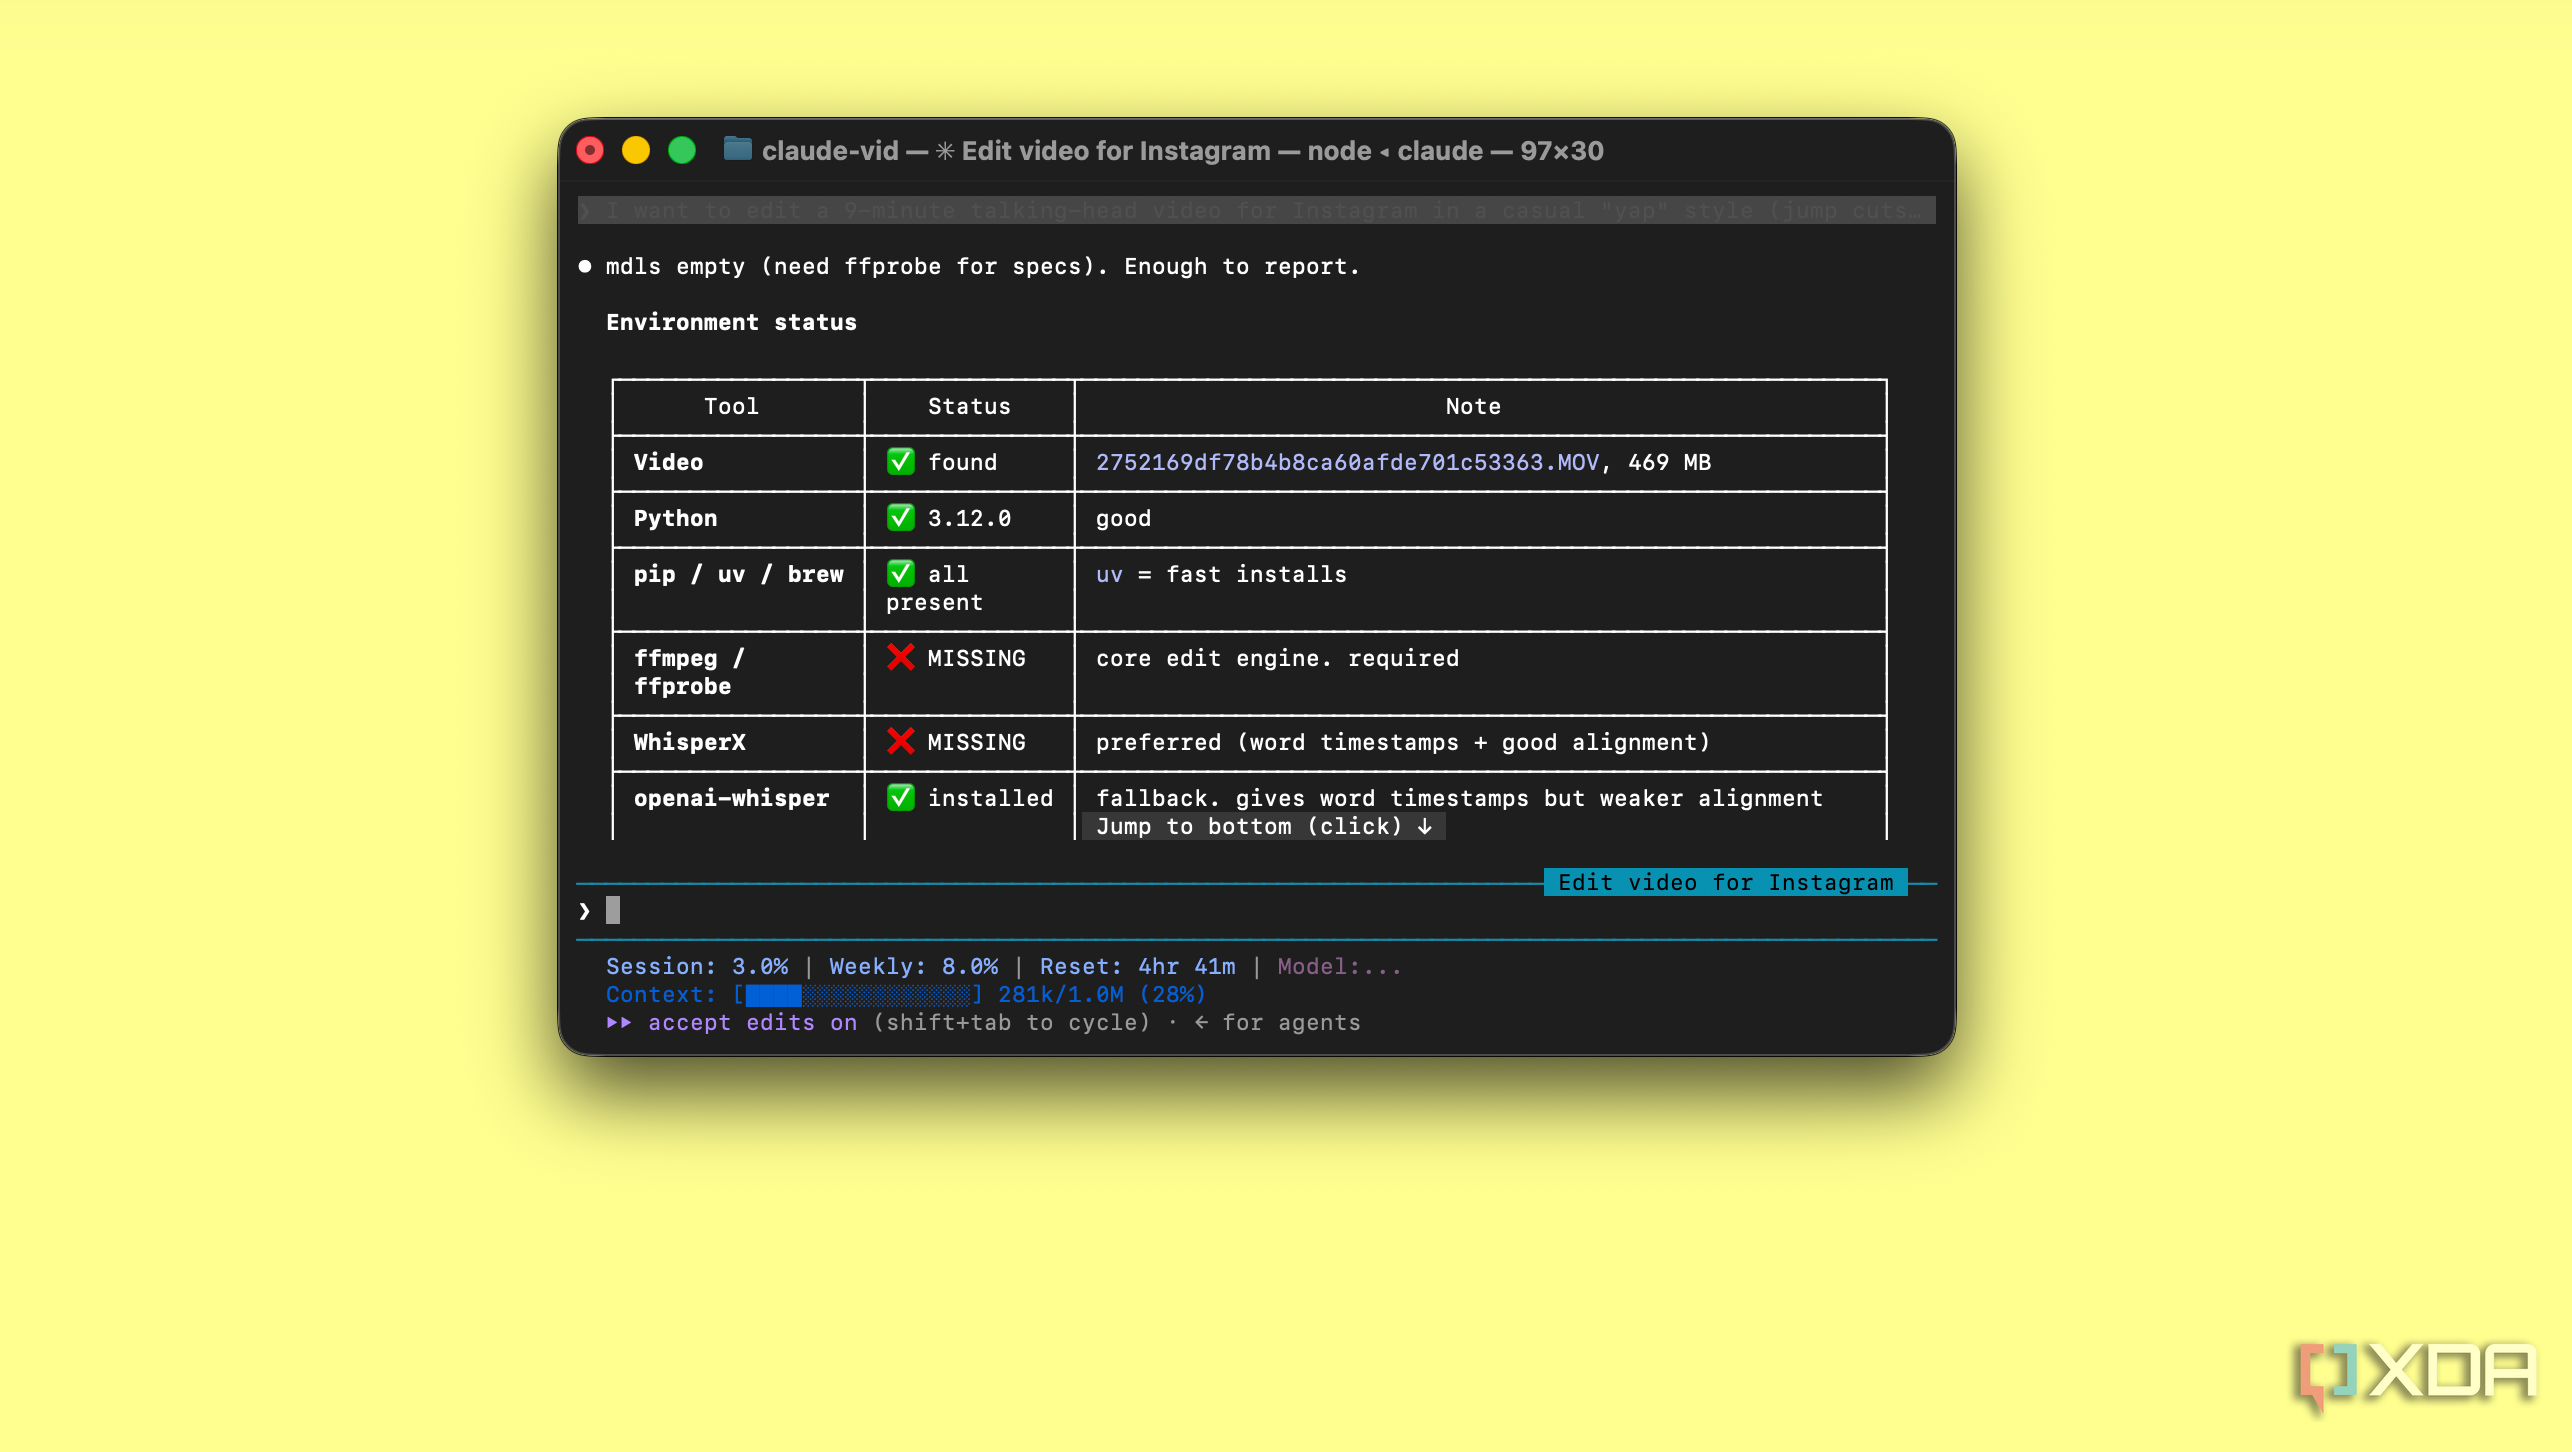Click the terminal window title text

click(x=1182, y=151)
